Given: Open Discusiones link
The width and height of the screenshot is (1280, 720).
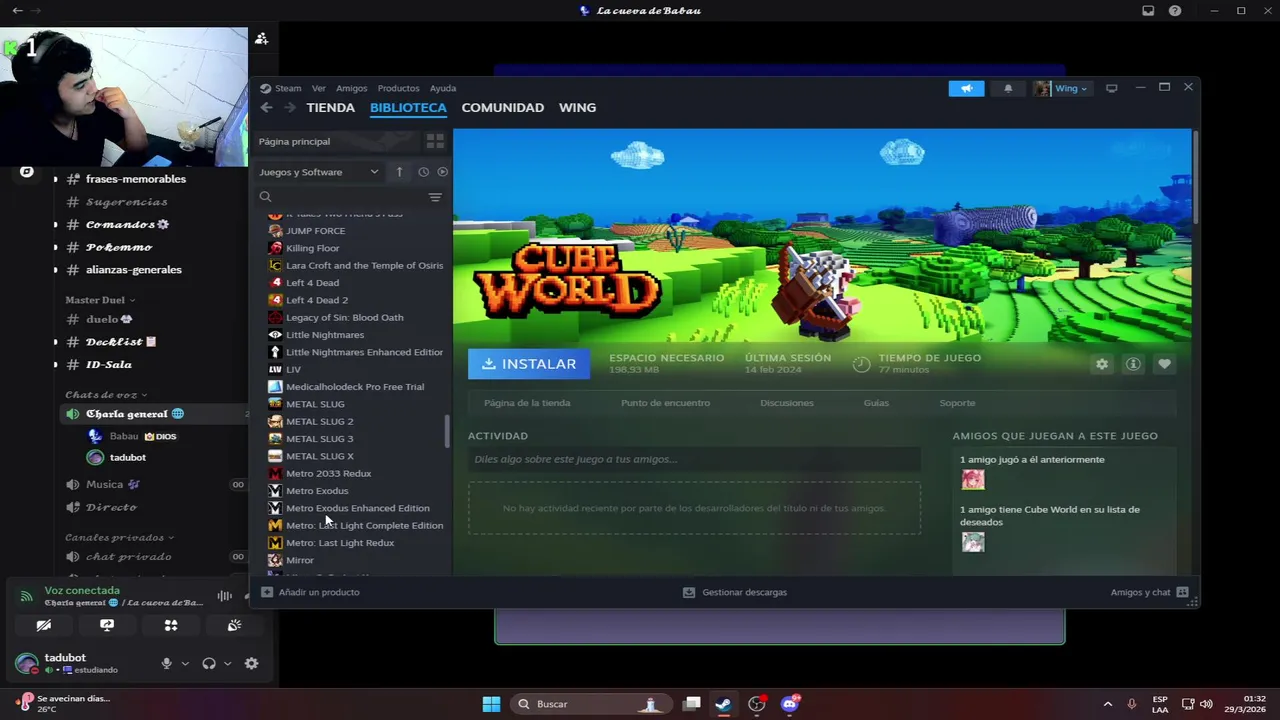Looking at the screenshot, I should click(787, 403).
